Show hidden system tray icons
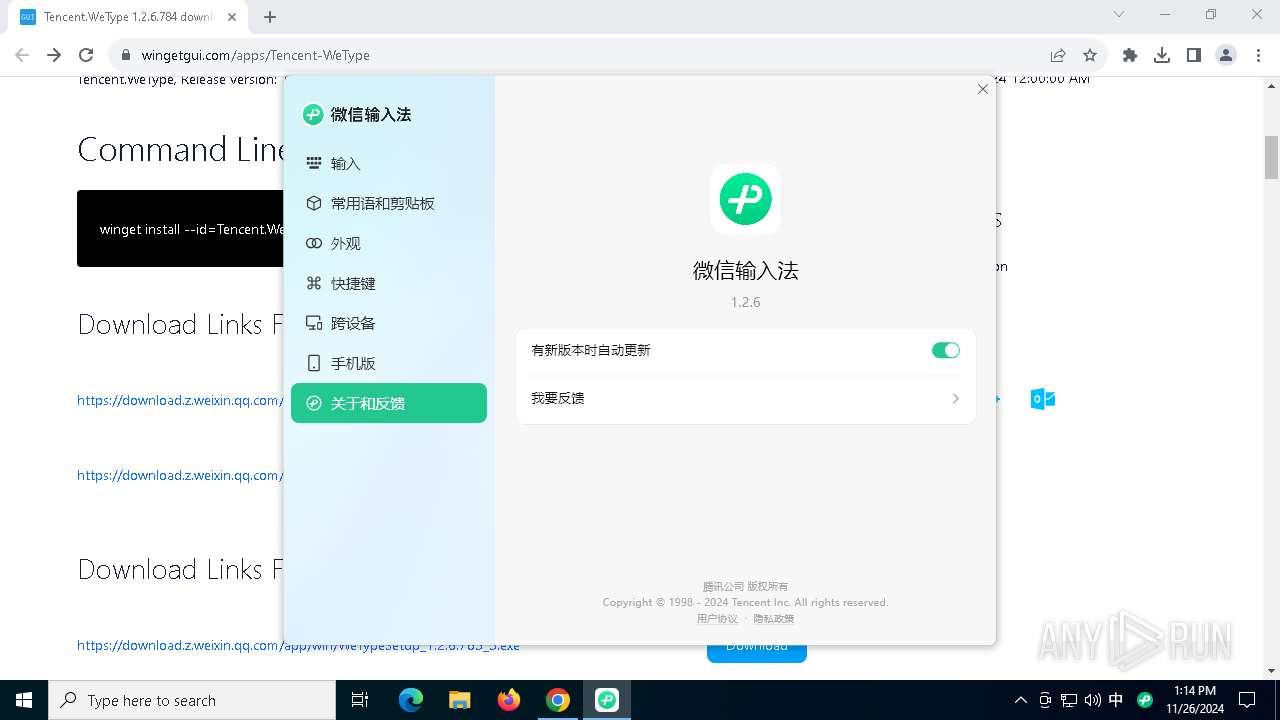1280x720 pixels. pos(1021,700)
